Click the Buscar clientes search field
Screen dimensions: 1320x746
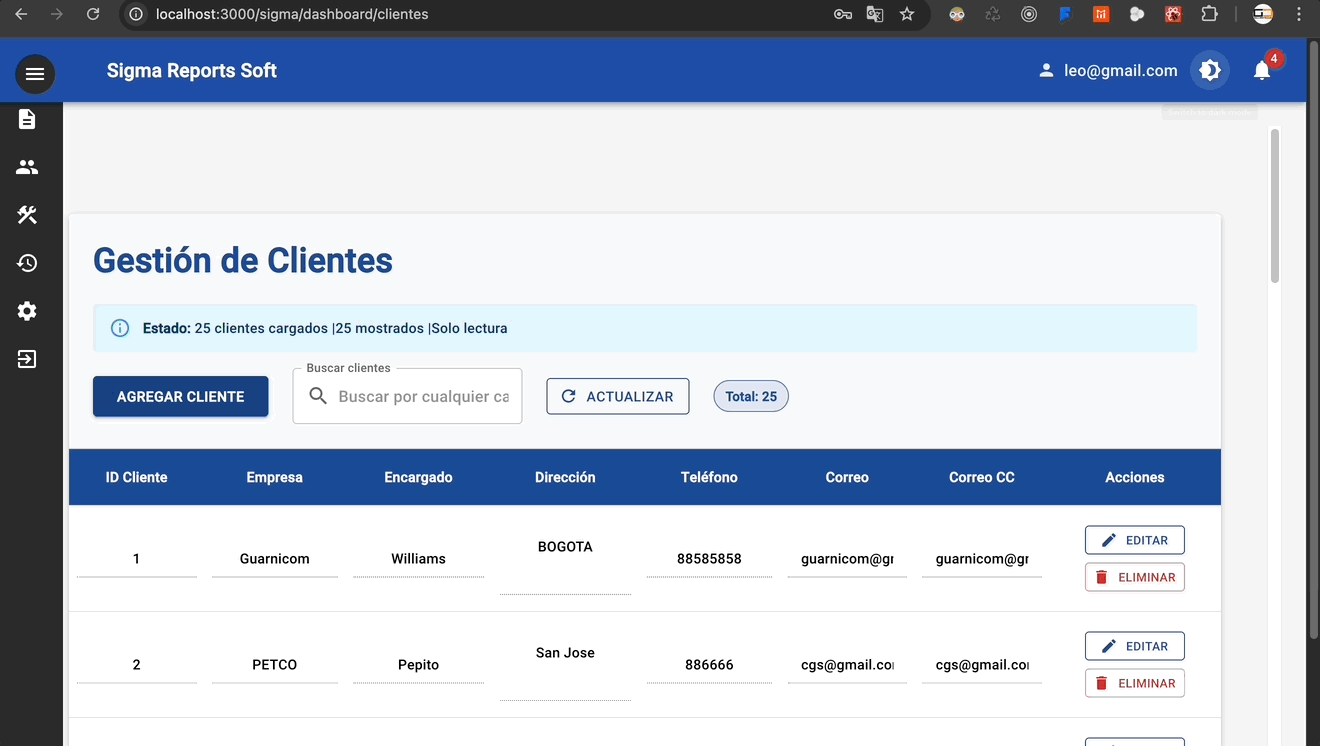[423, 397]
